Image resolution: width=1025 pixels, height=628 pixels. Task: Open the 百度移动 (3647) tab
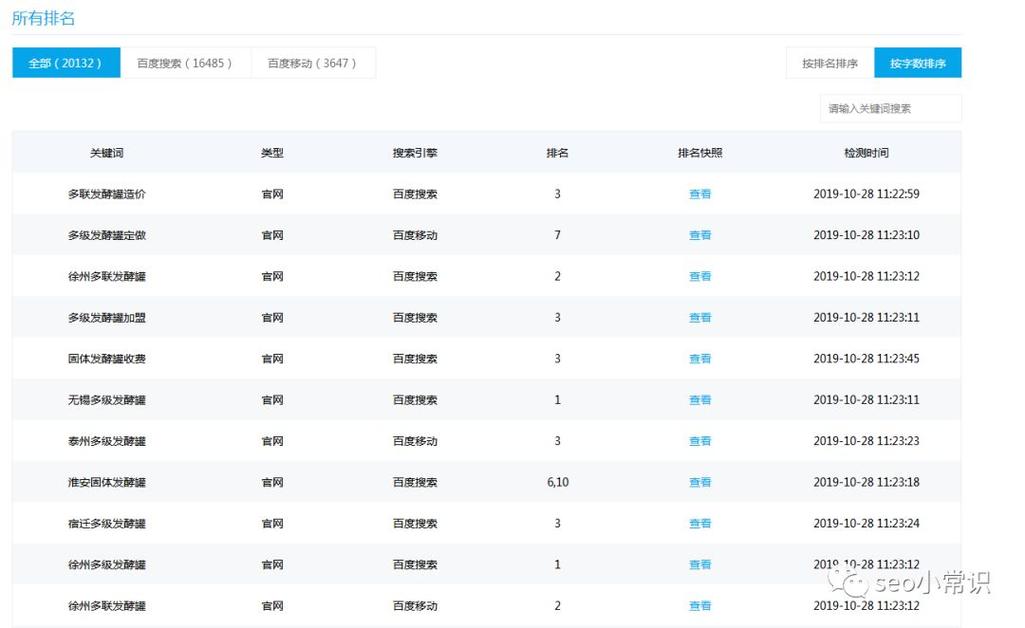[312, 63]
